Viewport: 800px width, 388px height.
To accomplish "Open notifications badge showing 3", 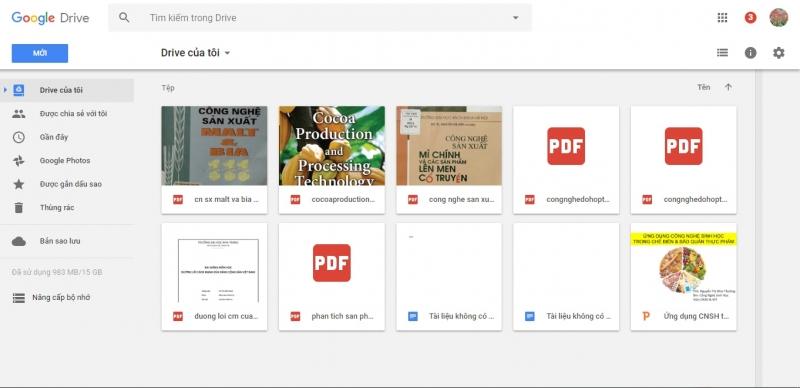I will [x=750, y=18].
